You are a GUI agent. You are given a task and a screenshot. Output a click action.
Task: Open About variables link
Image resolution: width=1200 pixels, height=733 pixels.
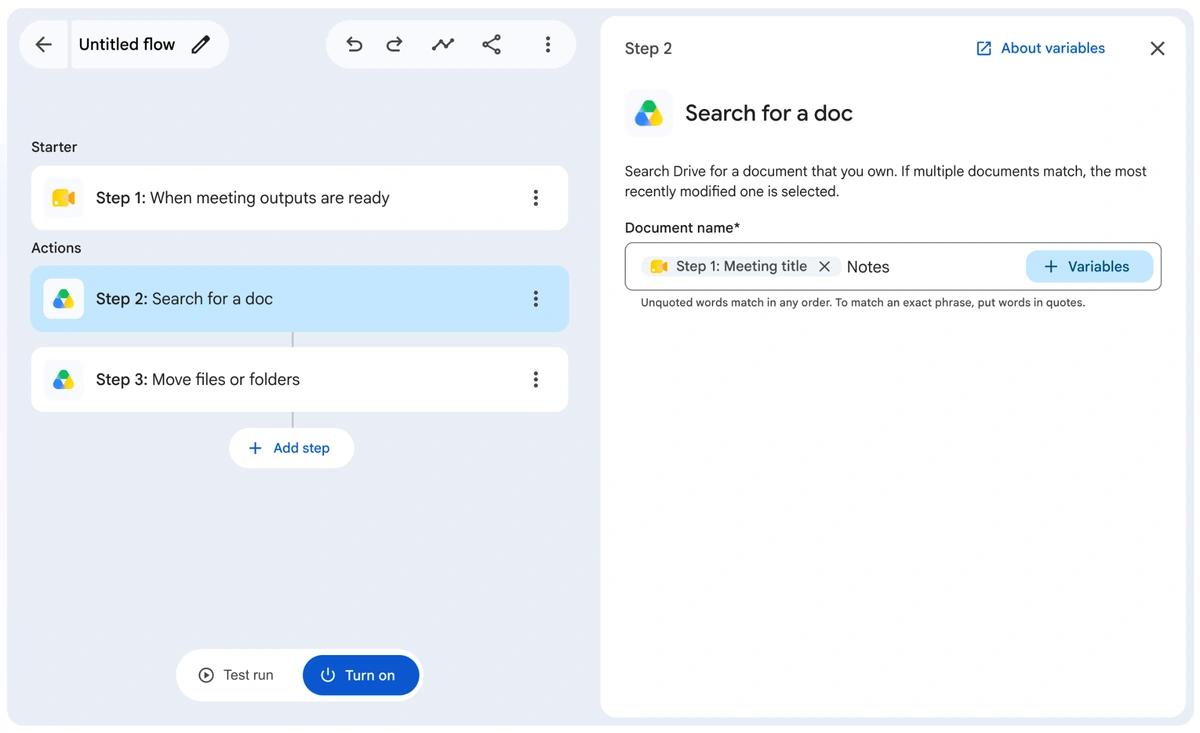(x=1040, y=48)
